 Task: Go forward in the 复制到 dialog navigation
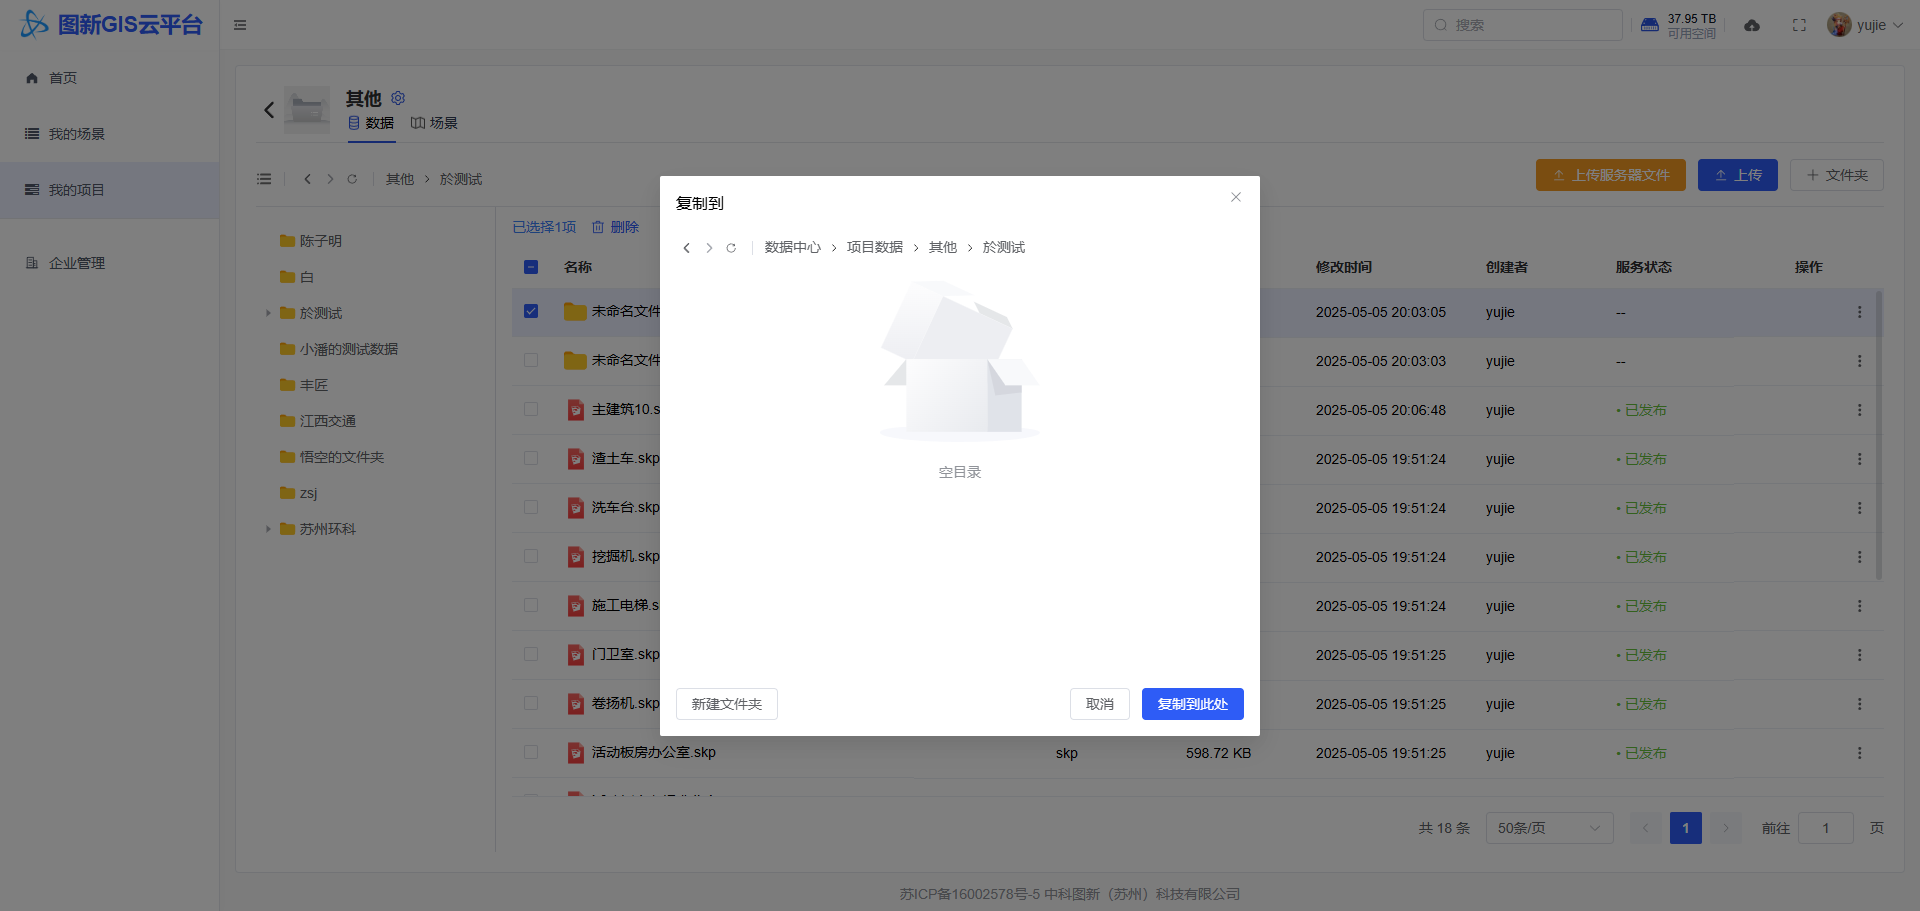(x=709, y=248)
